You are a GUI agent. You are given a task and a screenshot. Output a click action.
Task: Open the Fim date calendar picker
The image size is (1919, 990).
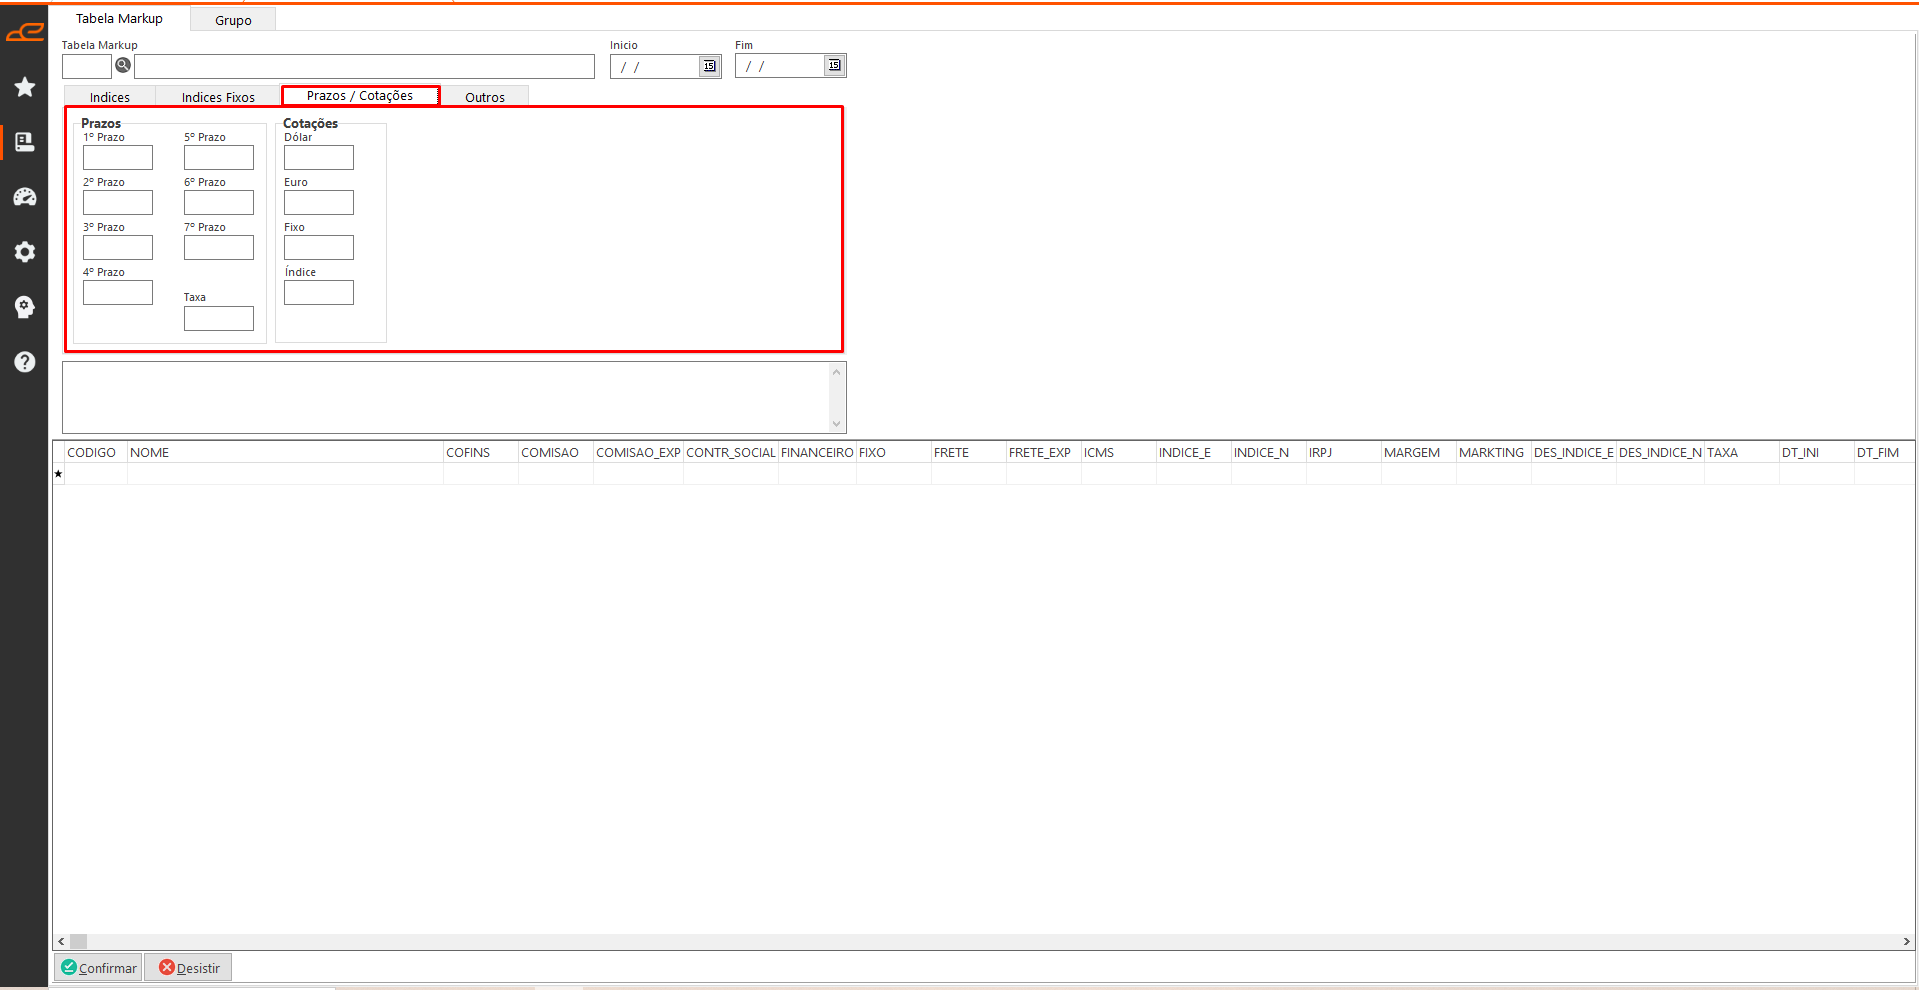click(x=834, y=66)
